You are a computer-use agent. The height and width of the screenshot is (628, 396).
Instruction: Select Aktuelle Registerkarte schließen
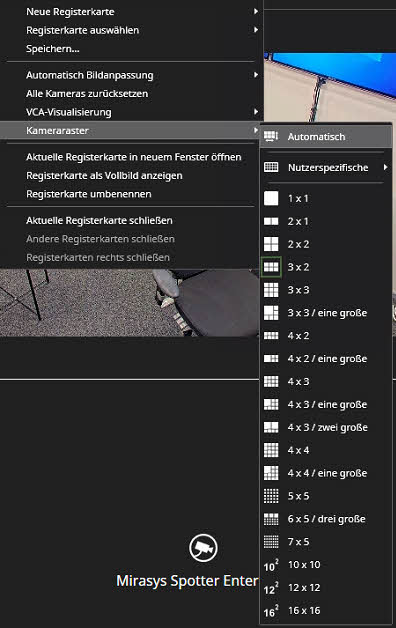[131, 220]
